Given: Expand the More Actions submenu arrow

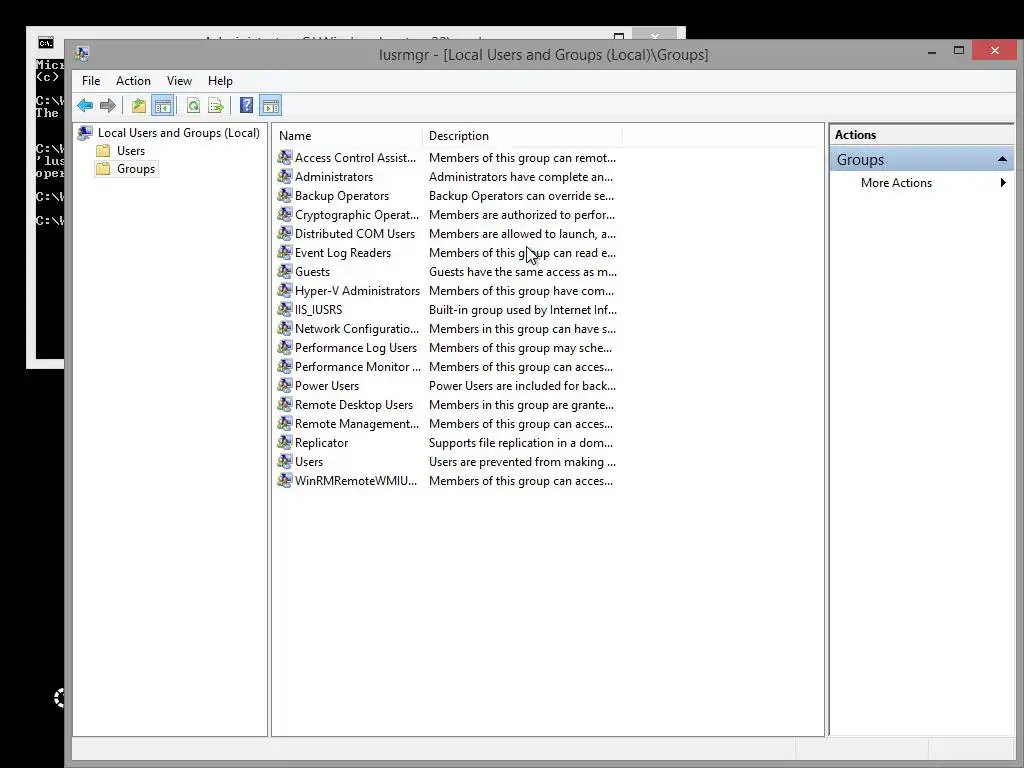Looking at the screenshot, I should (x=1003, y=183).
